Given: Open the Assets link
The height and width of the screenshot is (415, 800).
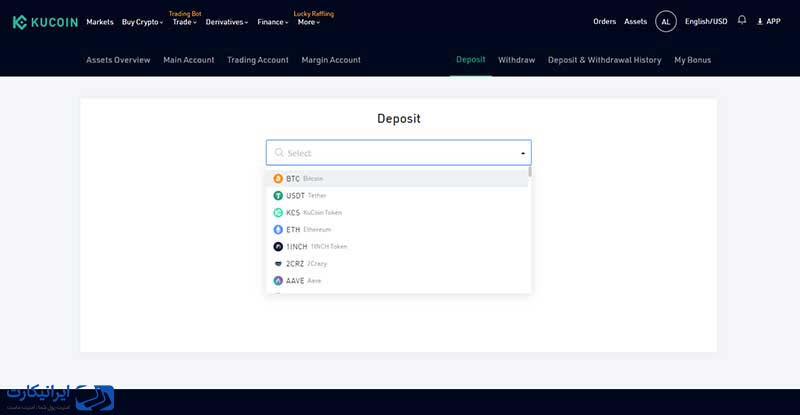Looking at the screenshot, I should [635, 21].
